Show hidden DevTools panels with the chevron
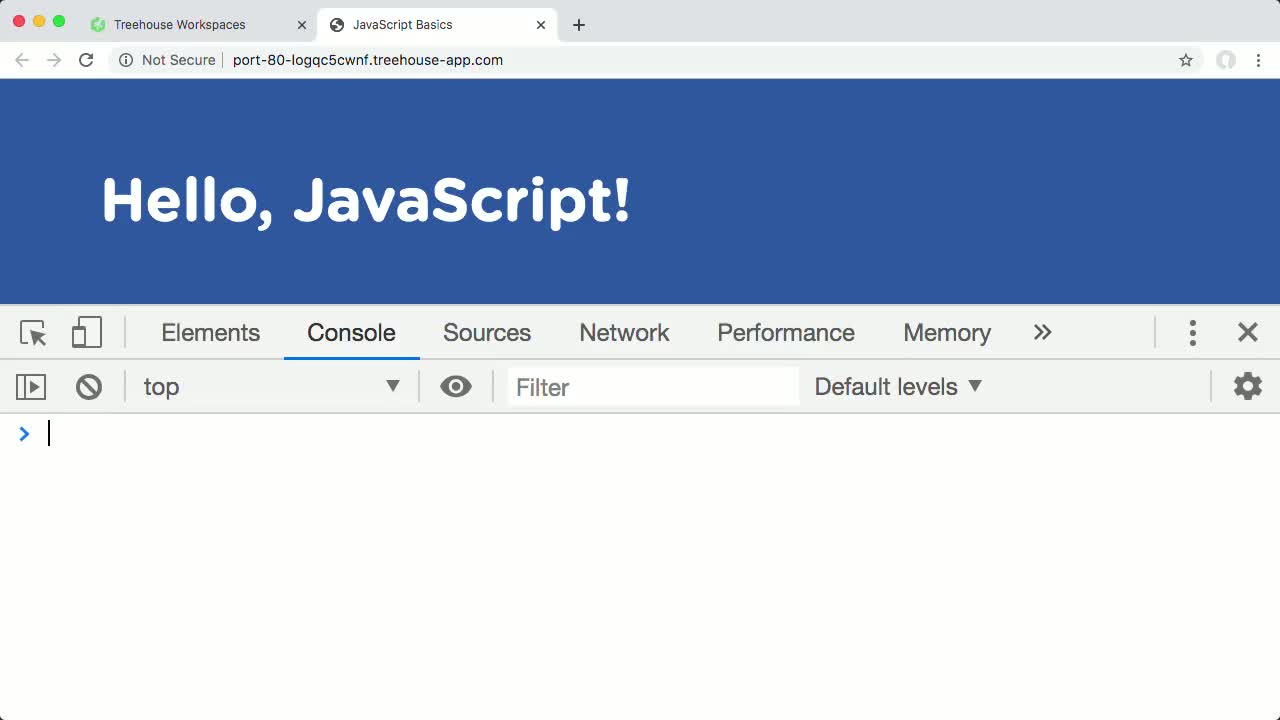1280x720 pixels. 1043,332
